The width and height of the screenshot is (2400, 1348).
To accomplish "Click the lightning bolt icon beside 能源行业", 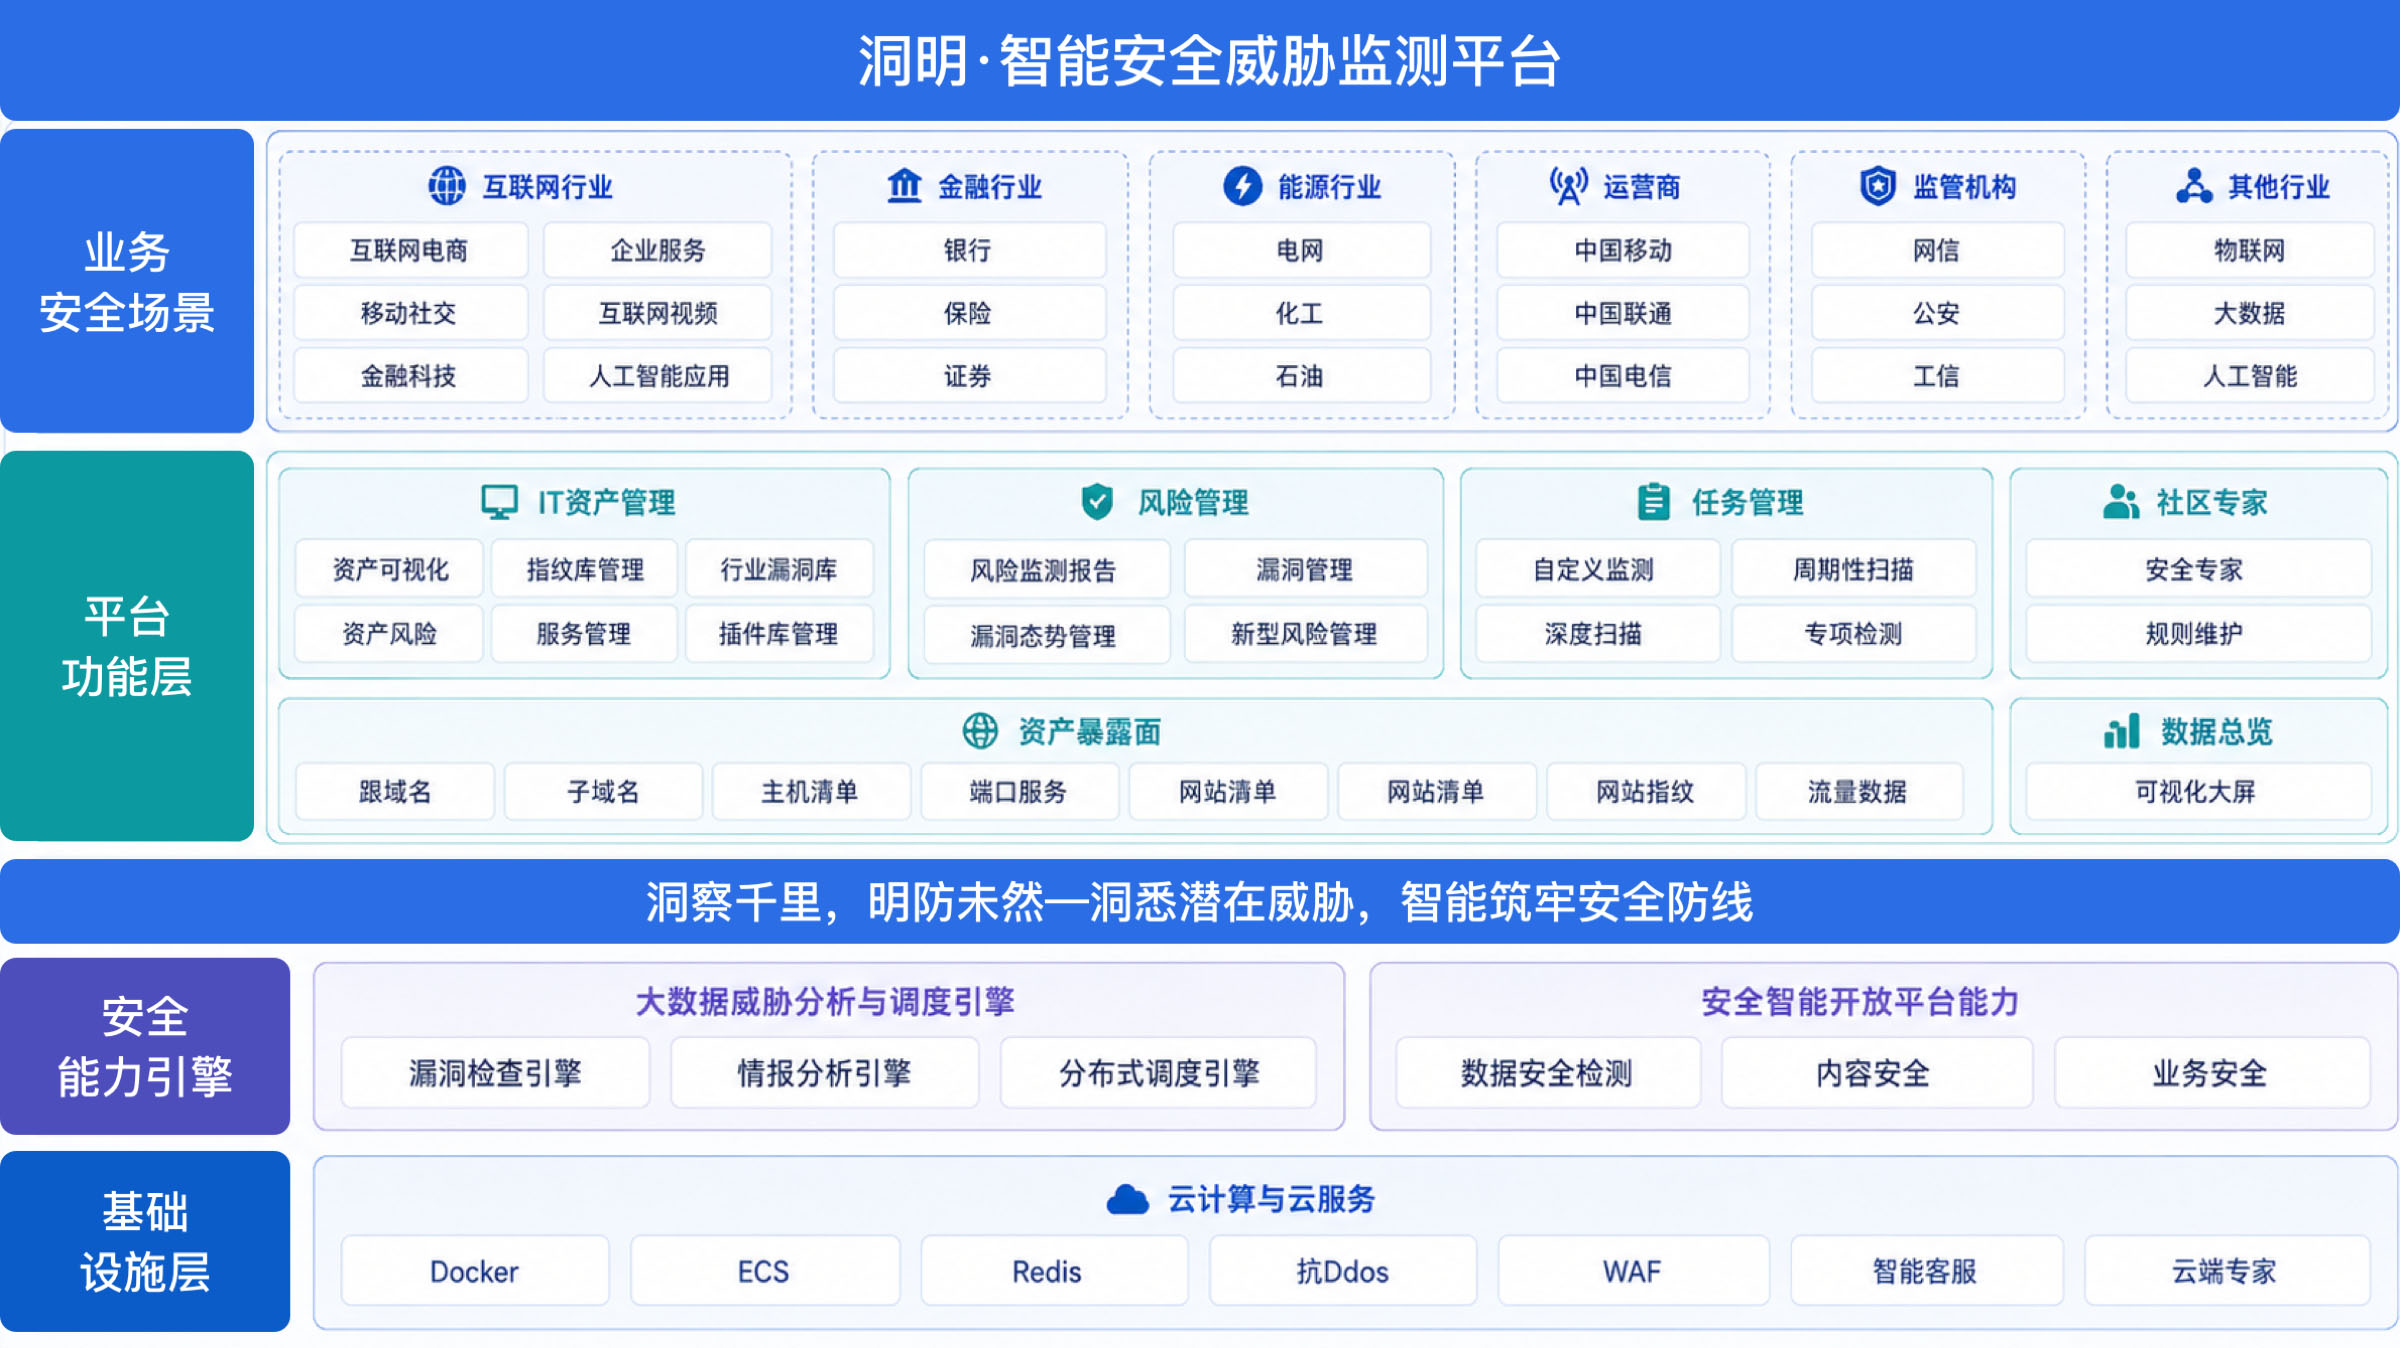I will click(1242, 186).
